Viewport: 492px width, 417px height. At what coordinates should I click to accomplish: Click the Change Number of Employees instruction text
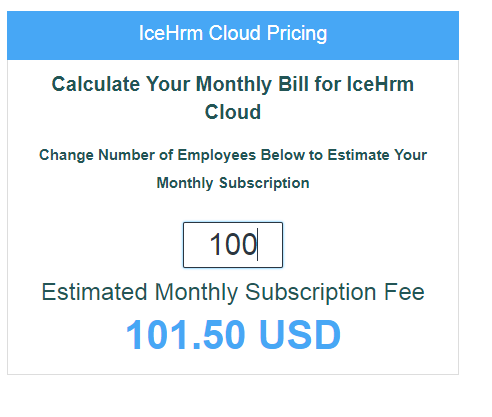click(x=233, y=169)
